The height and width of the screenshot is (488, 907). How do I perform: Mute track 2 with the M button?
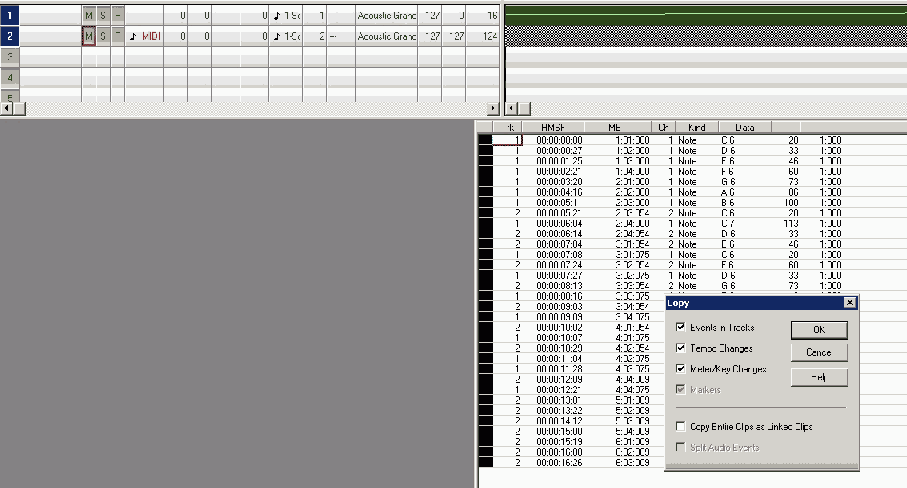(x=88, y=36)
